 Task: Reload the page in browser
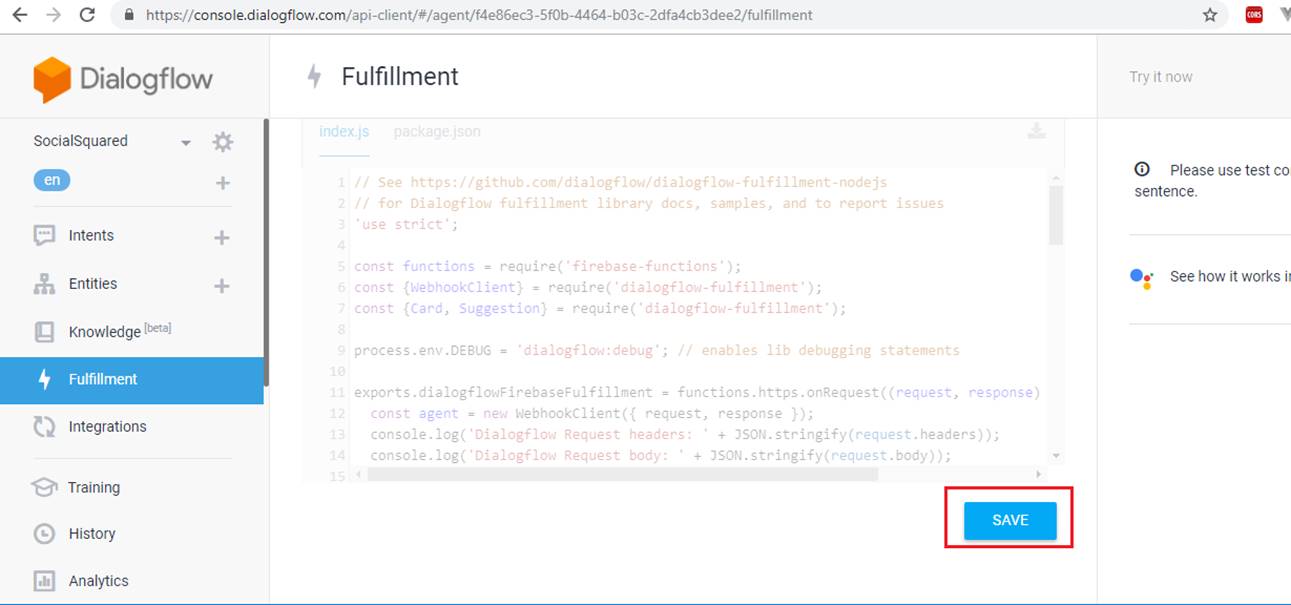tap(87, 15)
